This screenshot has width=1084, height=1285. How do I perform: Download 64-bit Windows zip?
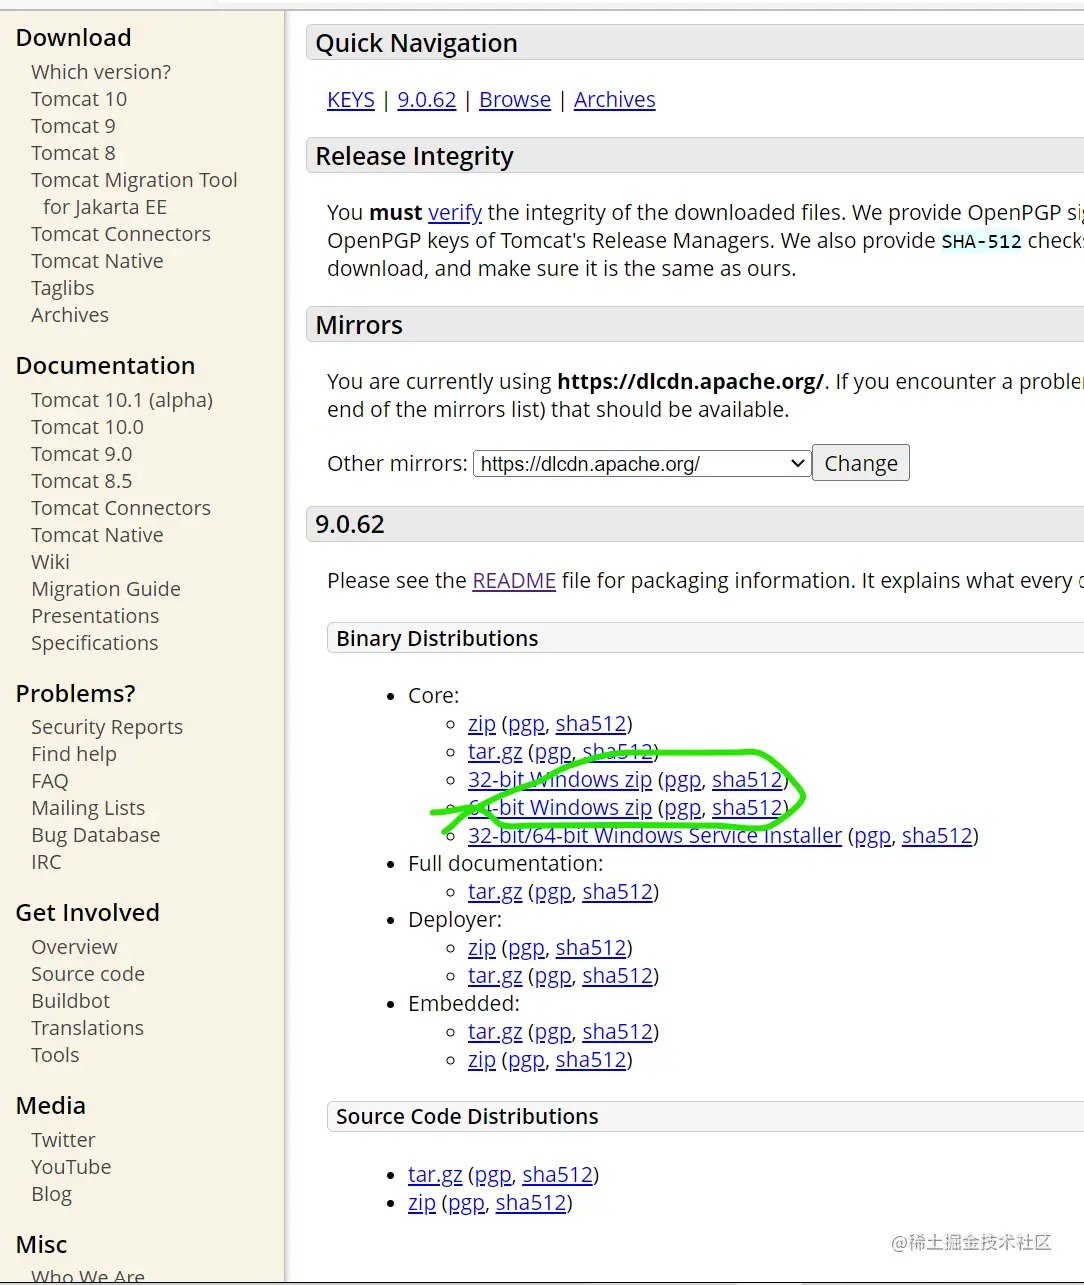click(x=560, y=808)
